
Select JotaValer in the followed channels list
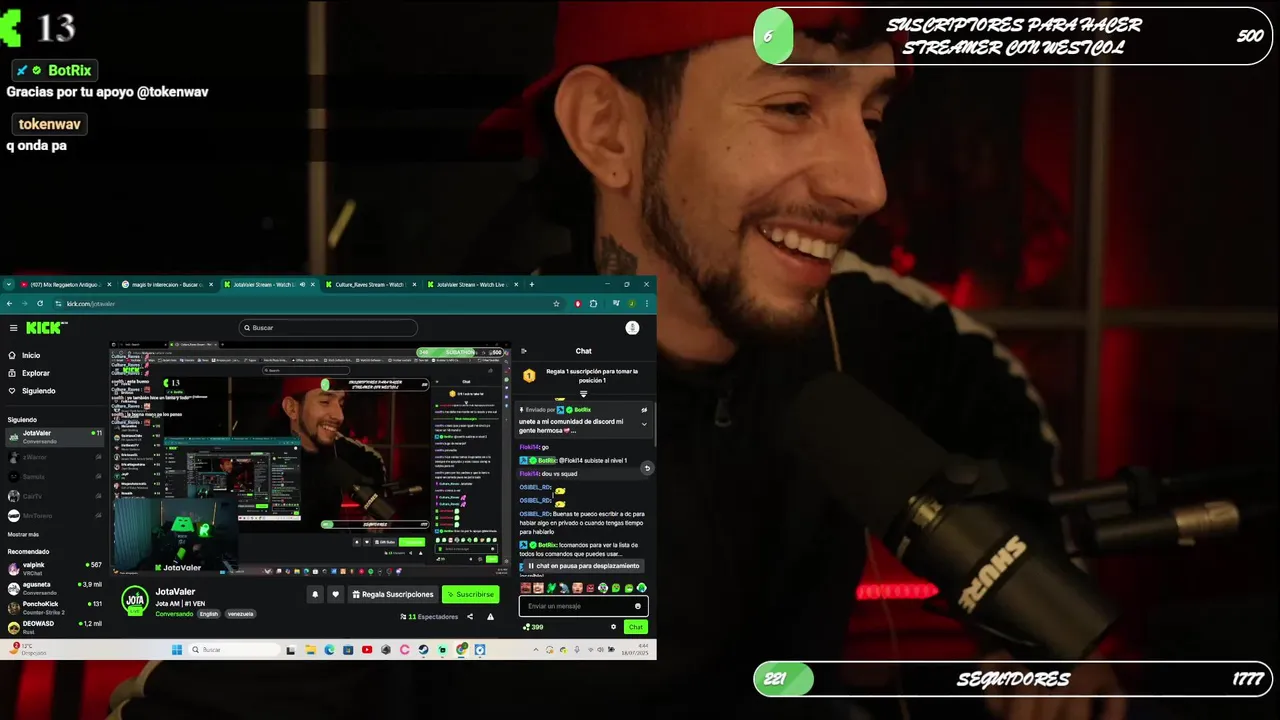tap(55, 437)
